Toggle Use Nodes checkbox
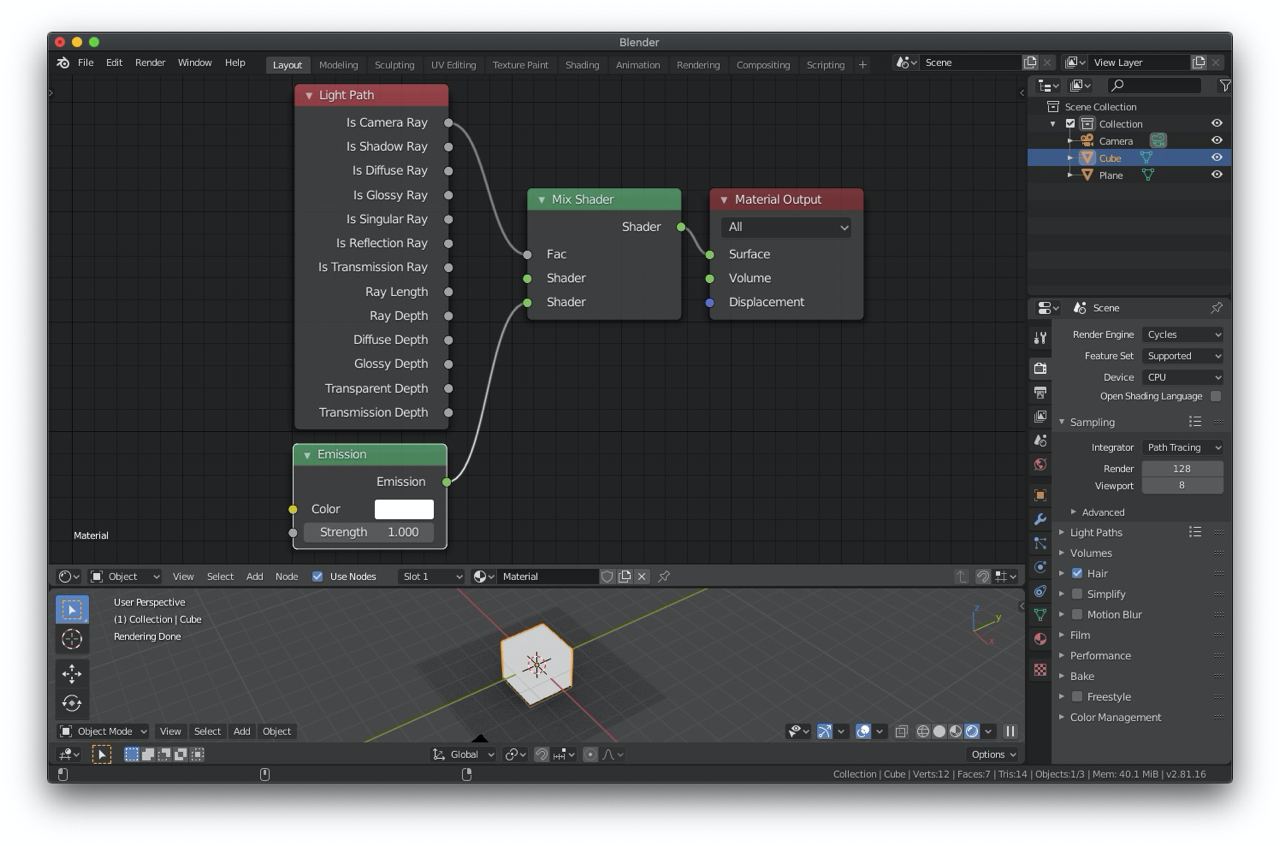 pos(317,576)
